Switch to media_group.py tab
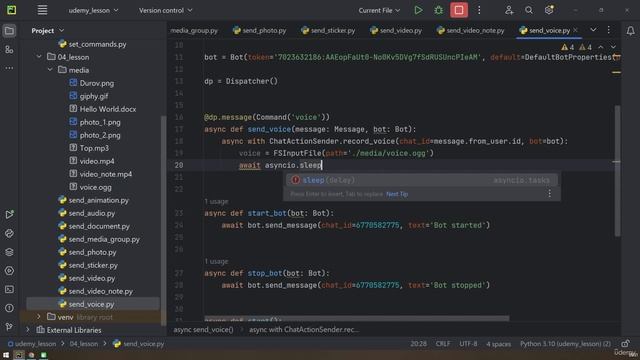The width and height of the screenshot is (640, 360). pos(194,30)
